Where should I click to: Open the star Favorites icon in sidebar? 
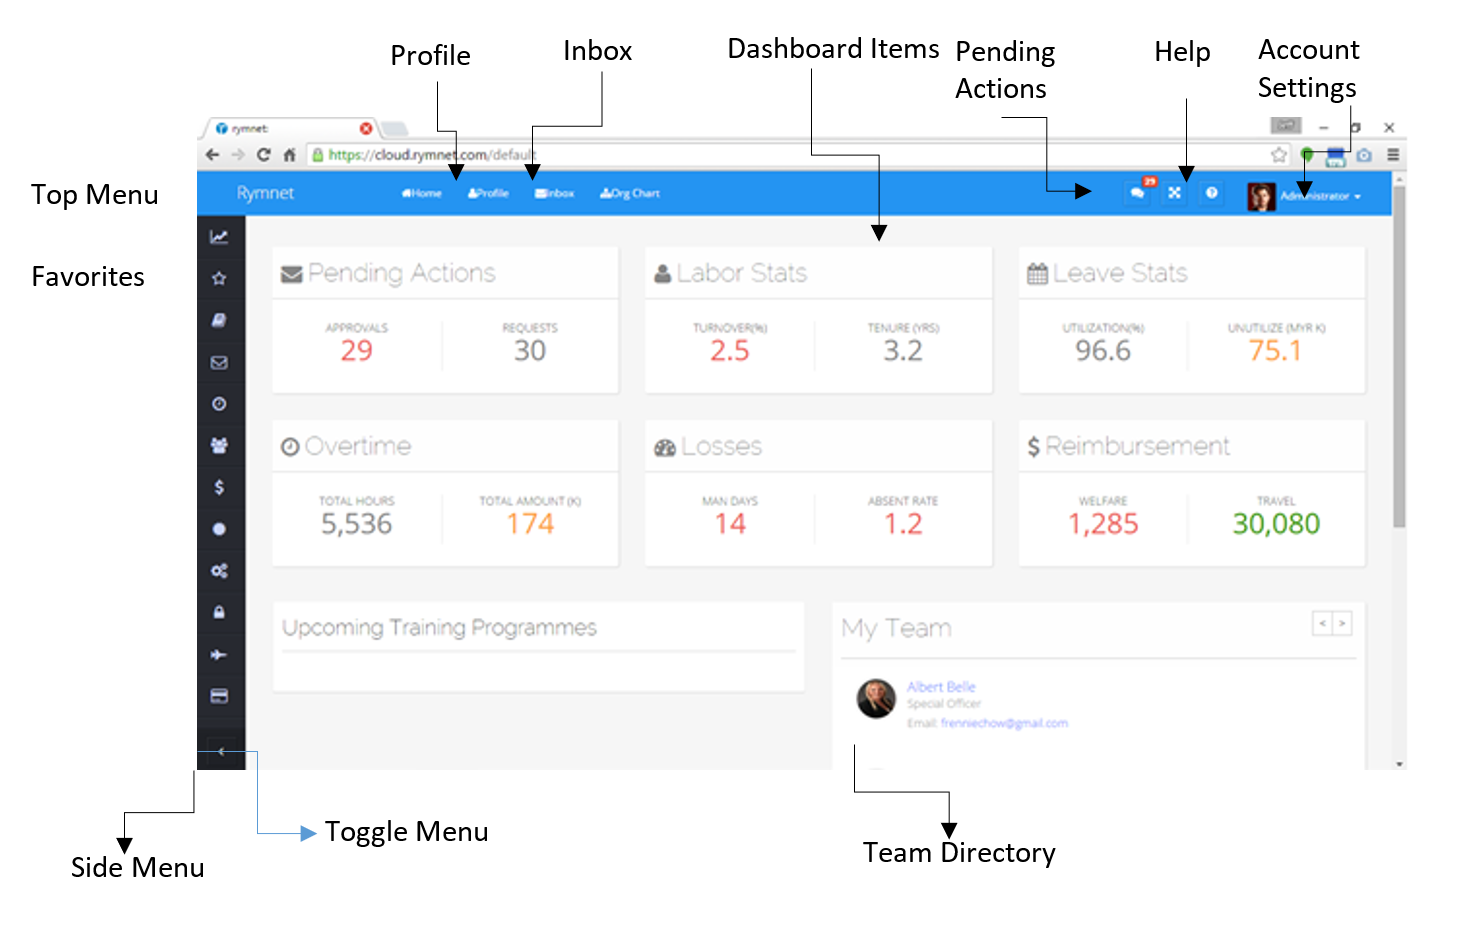coord(219,279)
